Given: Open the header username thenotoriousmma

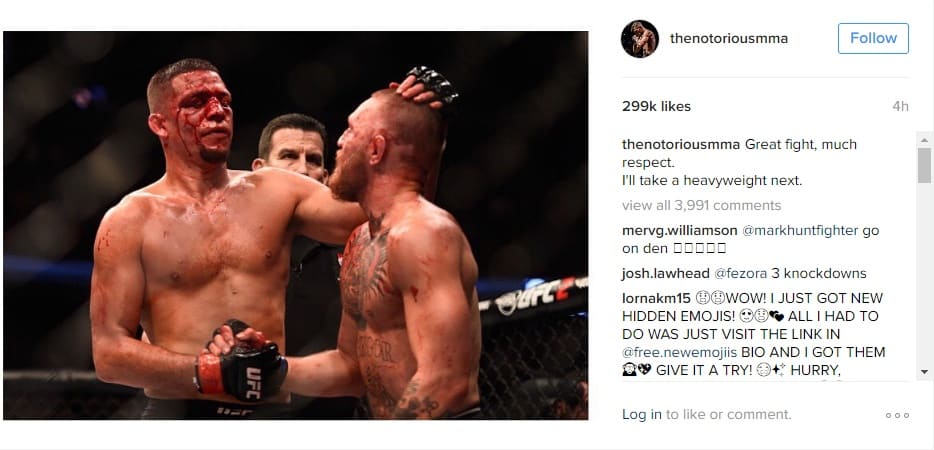Looking at the screenshot, I should [728, 39].
